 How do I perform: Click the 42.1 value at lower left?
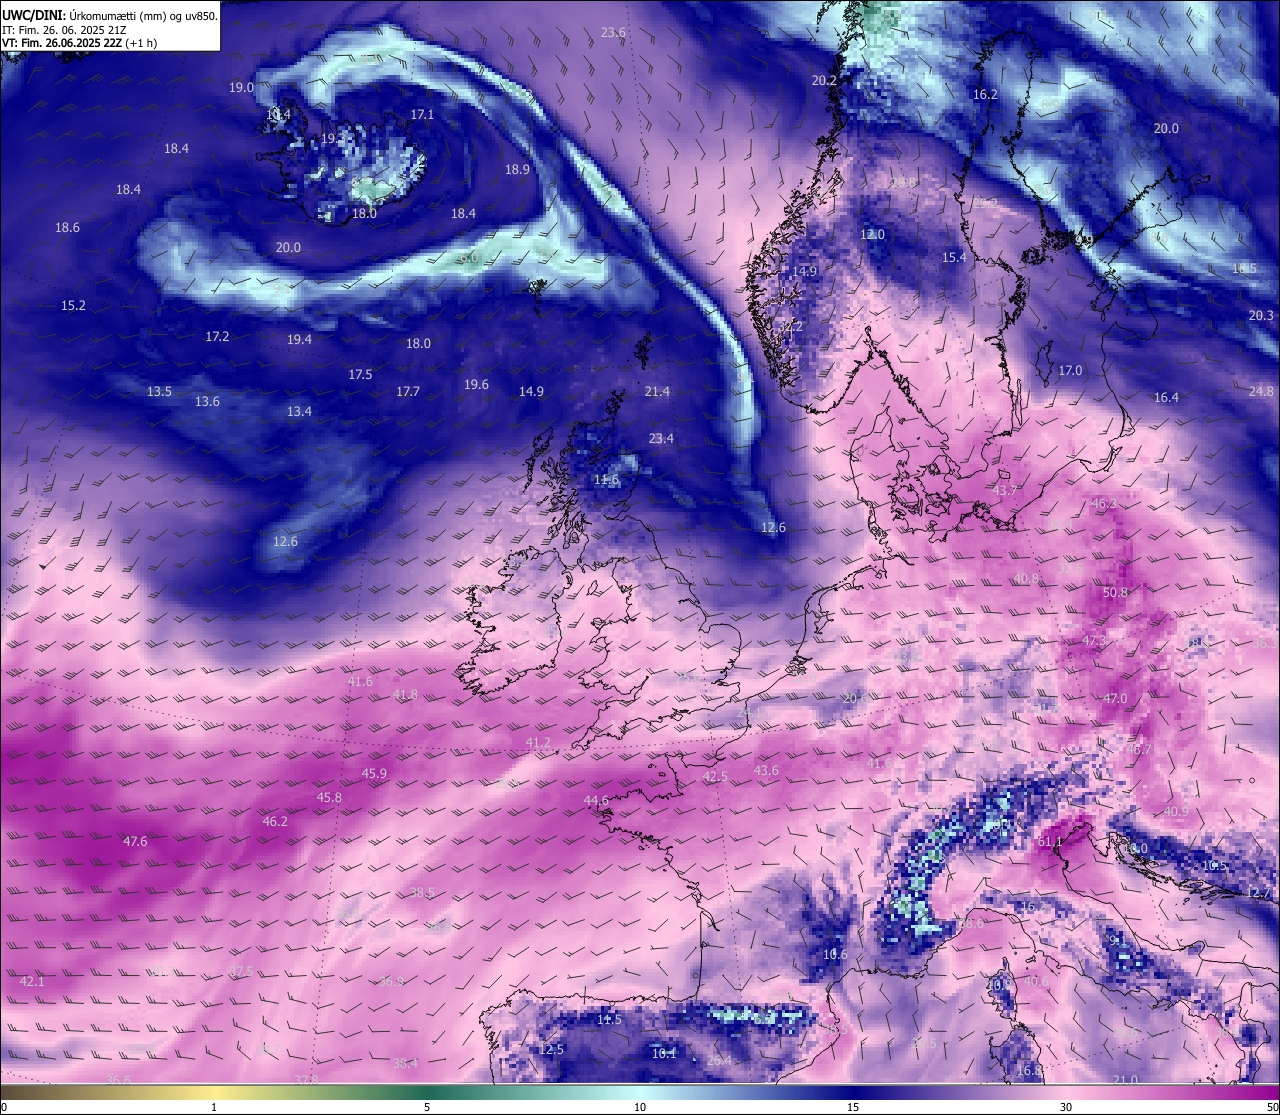32,982
